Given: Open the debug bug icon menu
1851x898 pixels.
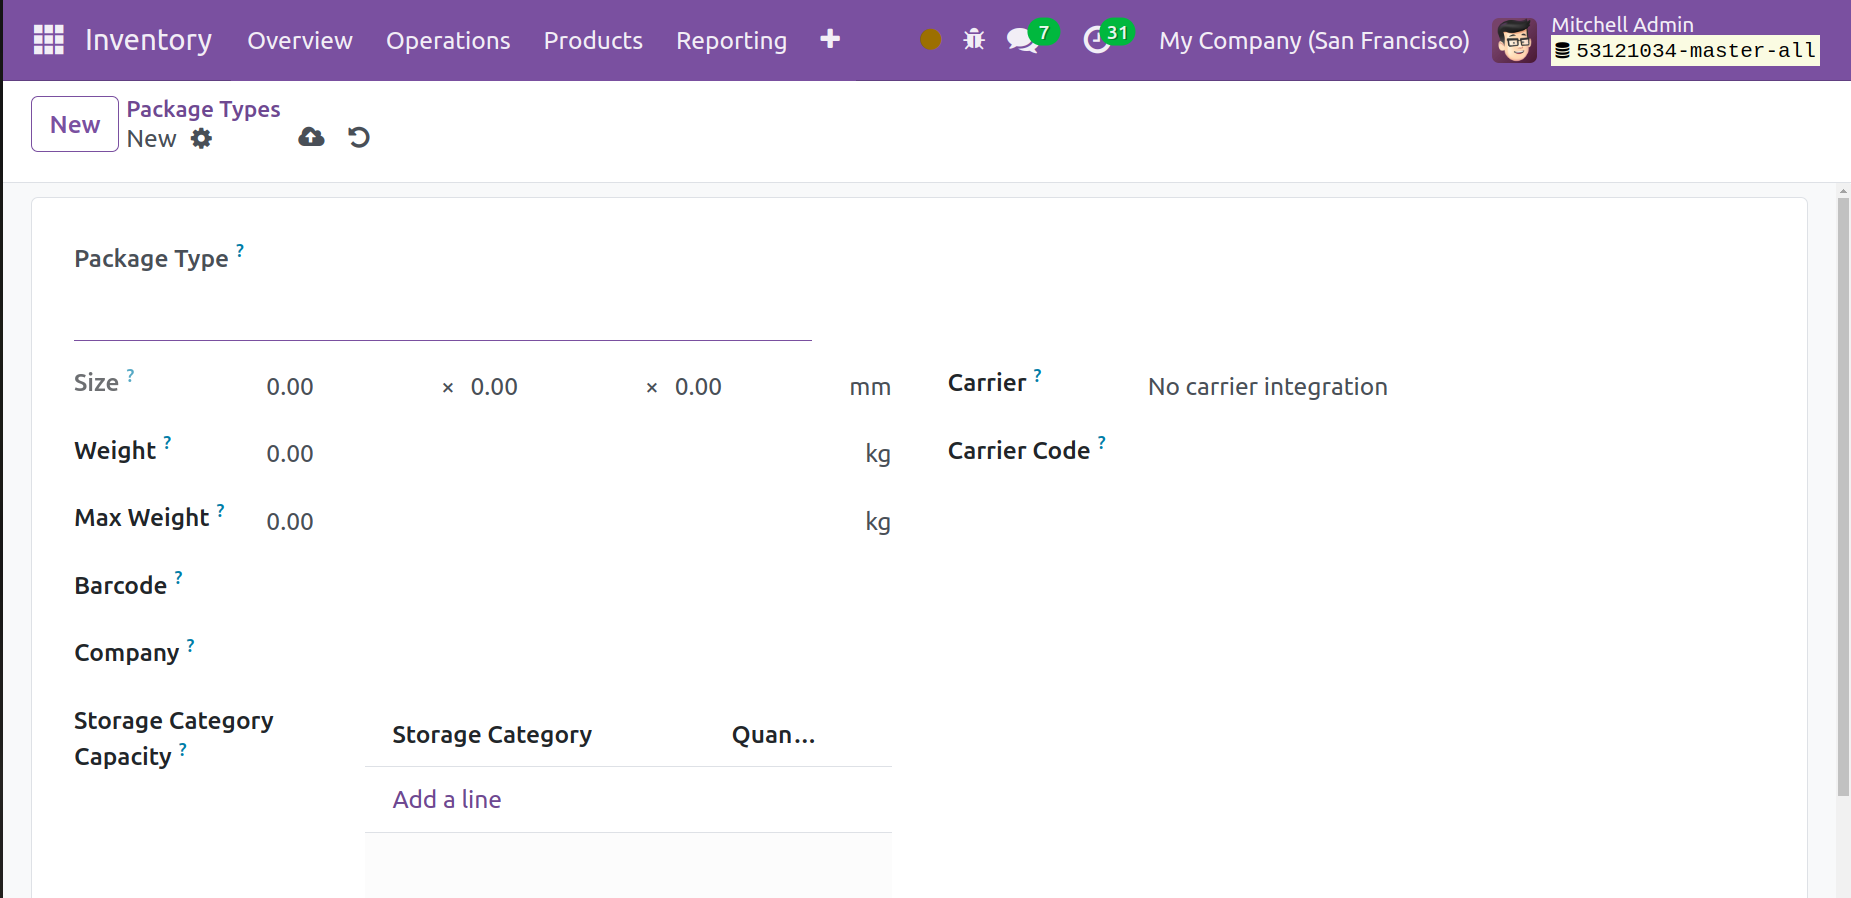Looking at the screenshot, I should 974,40.
